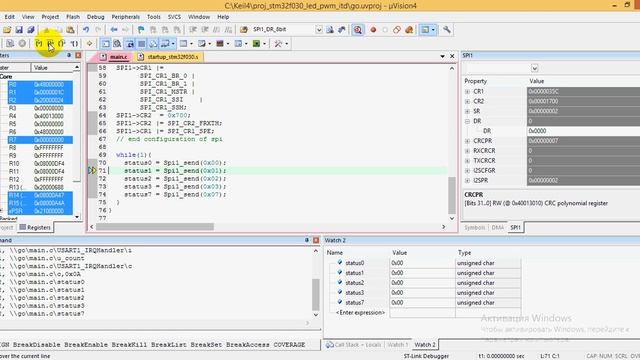
Task: Switch to the Registers tab
Action: tap(35, 227)
